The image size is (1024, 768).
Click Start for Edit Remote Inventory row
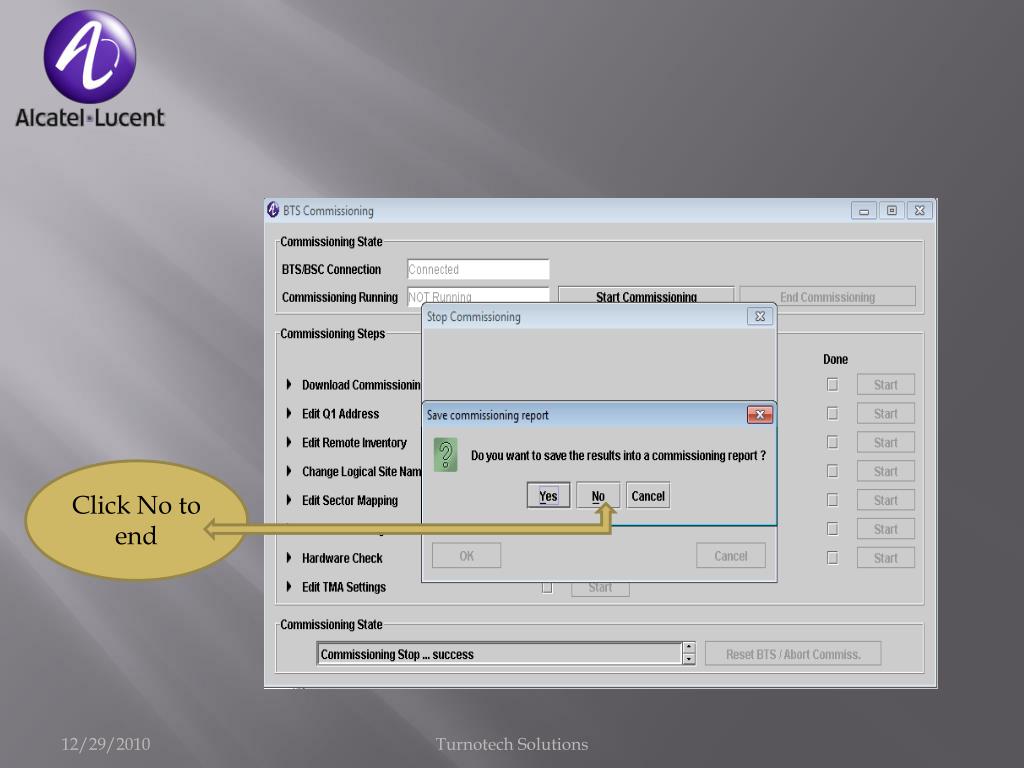pos(886,442)
